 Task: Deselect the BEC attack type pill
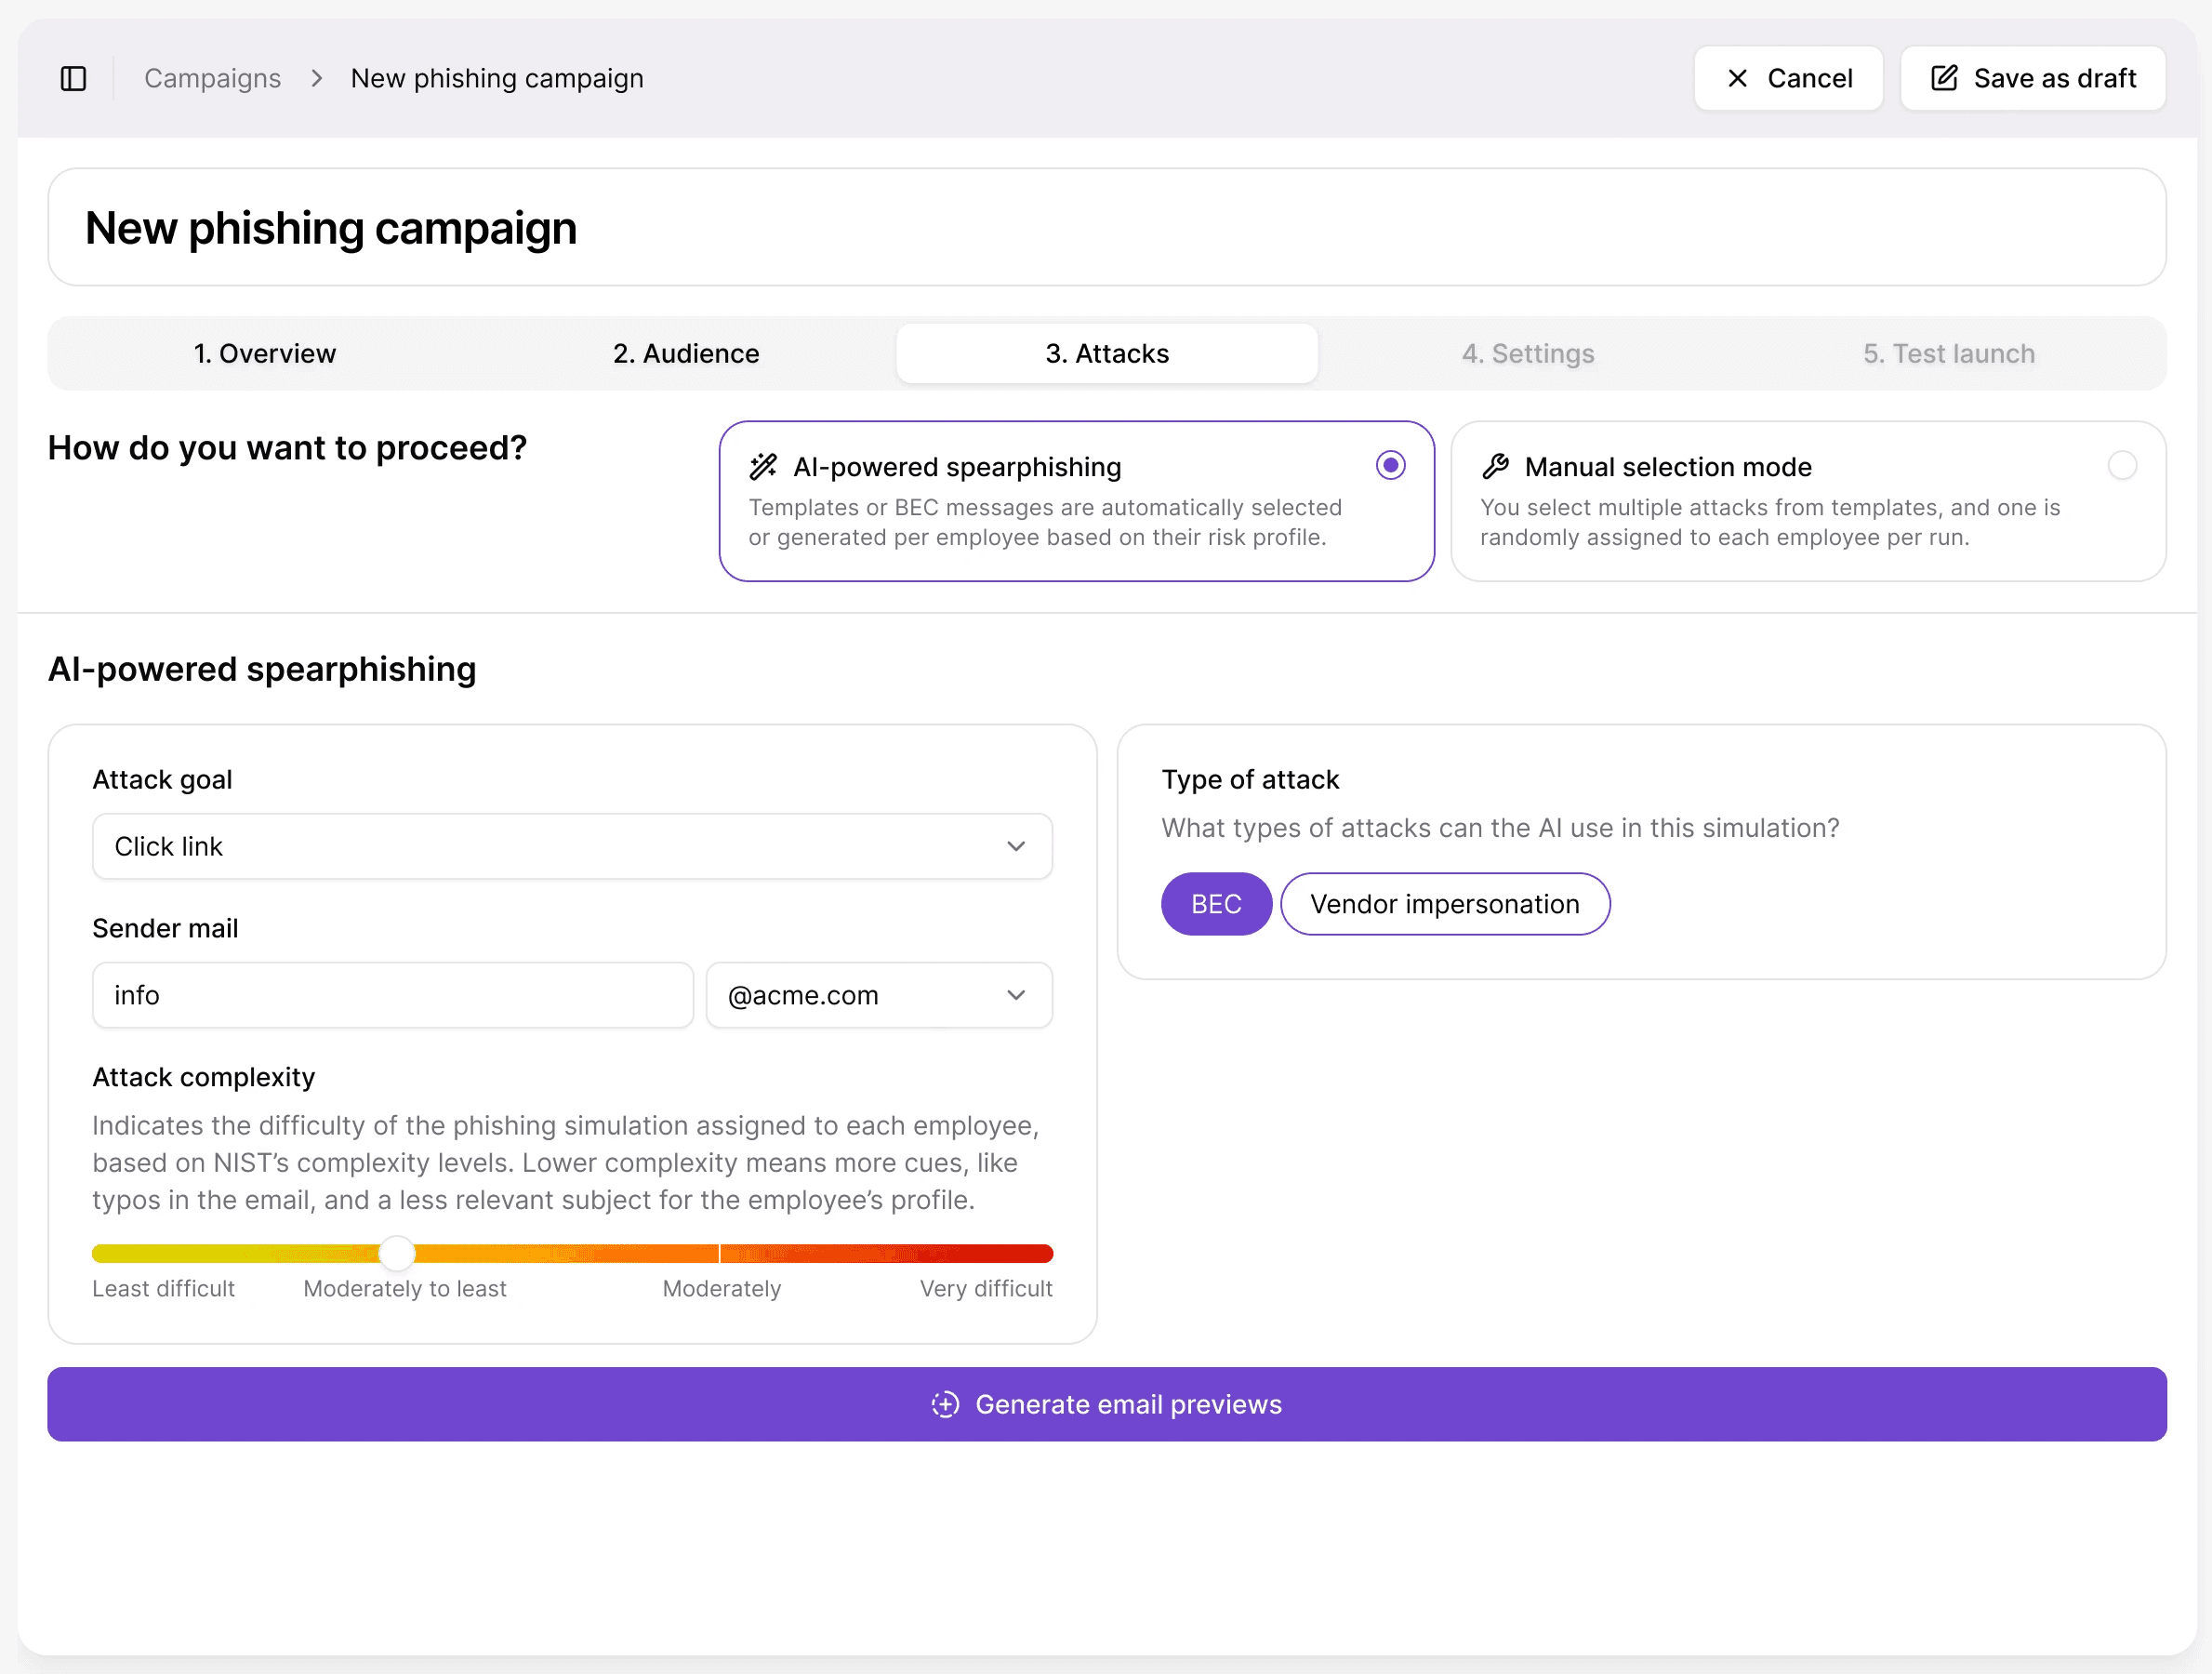tap(1216, 903)
